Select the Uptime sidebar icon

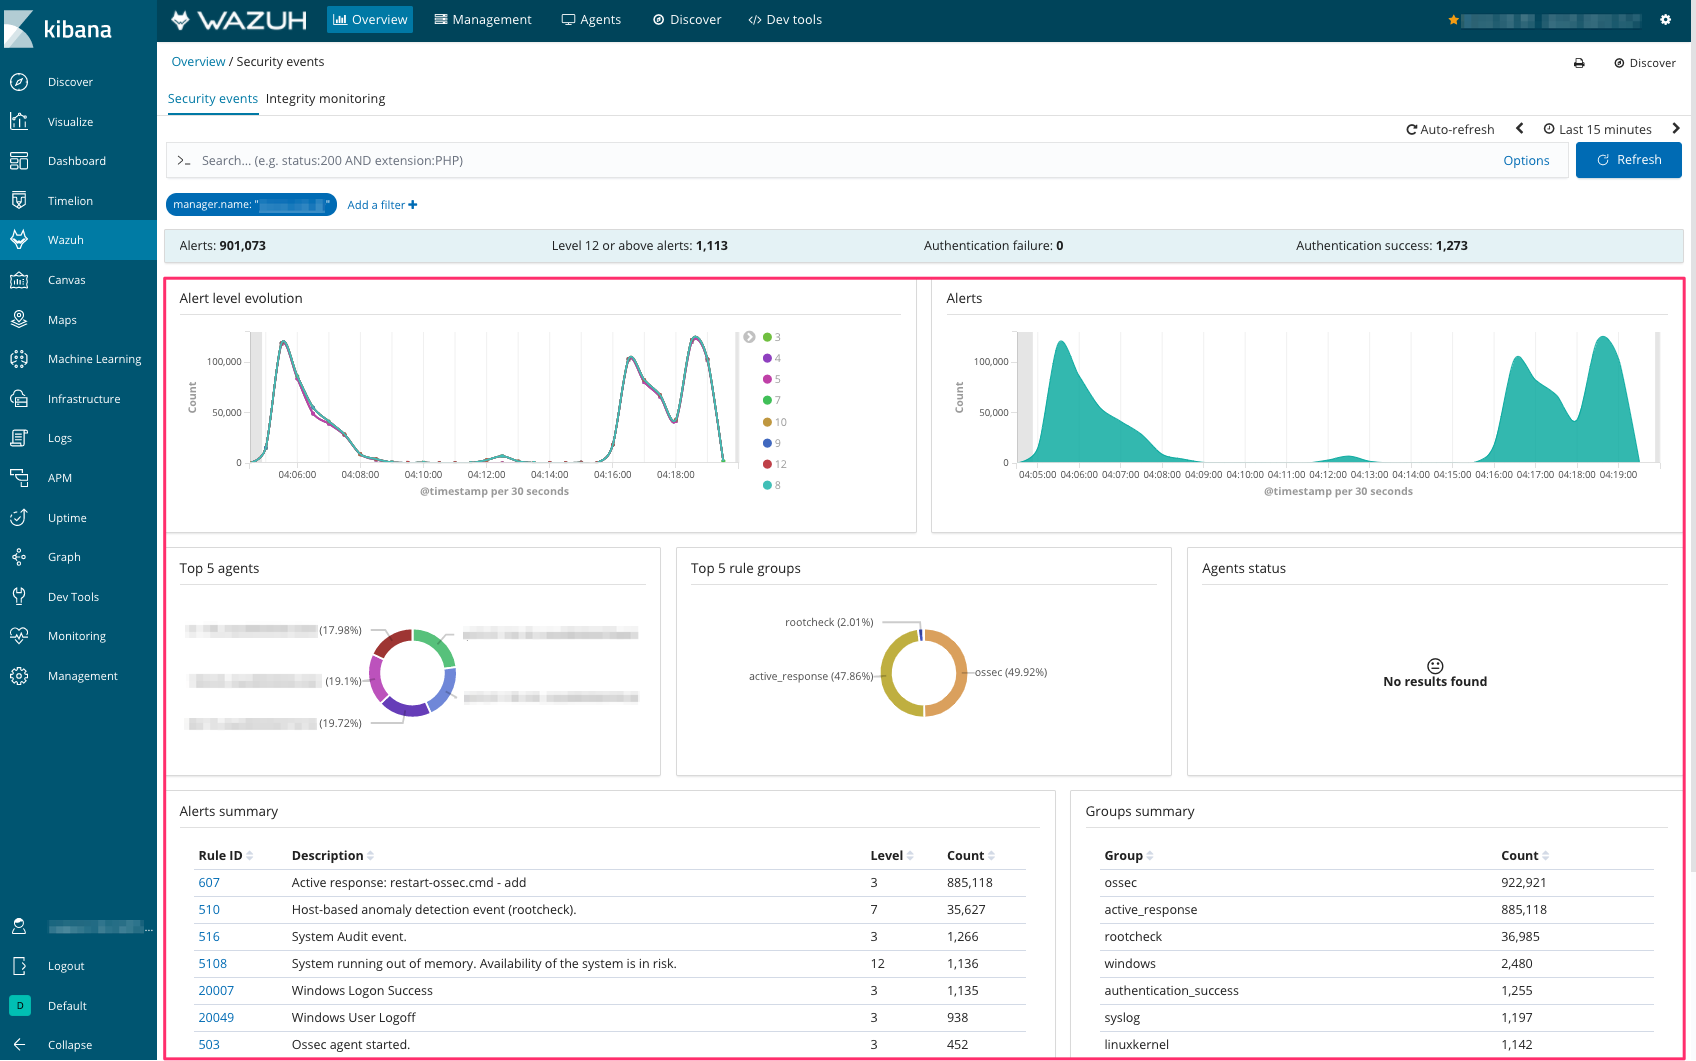[x=19, y=518]
